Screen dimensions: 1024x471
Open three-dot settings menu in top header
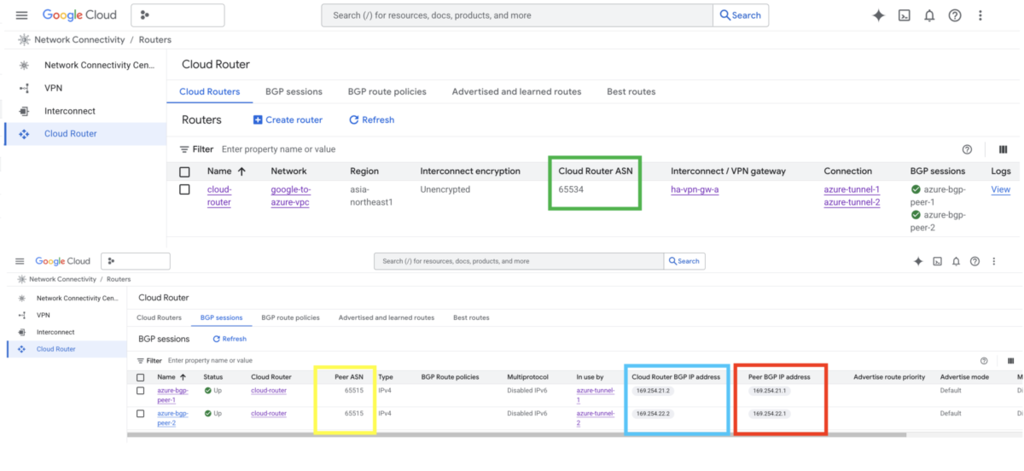(980, 16)
